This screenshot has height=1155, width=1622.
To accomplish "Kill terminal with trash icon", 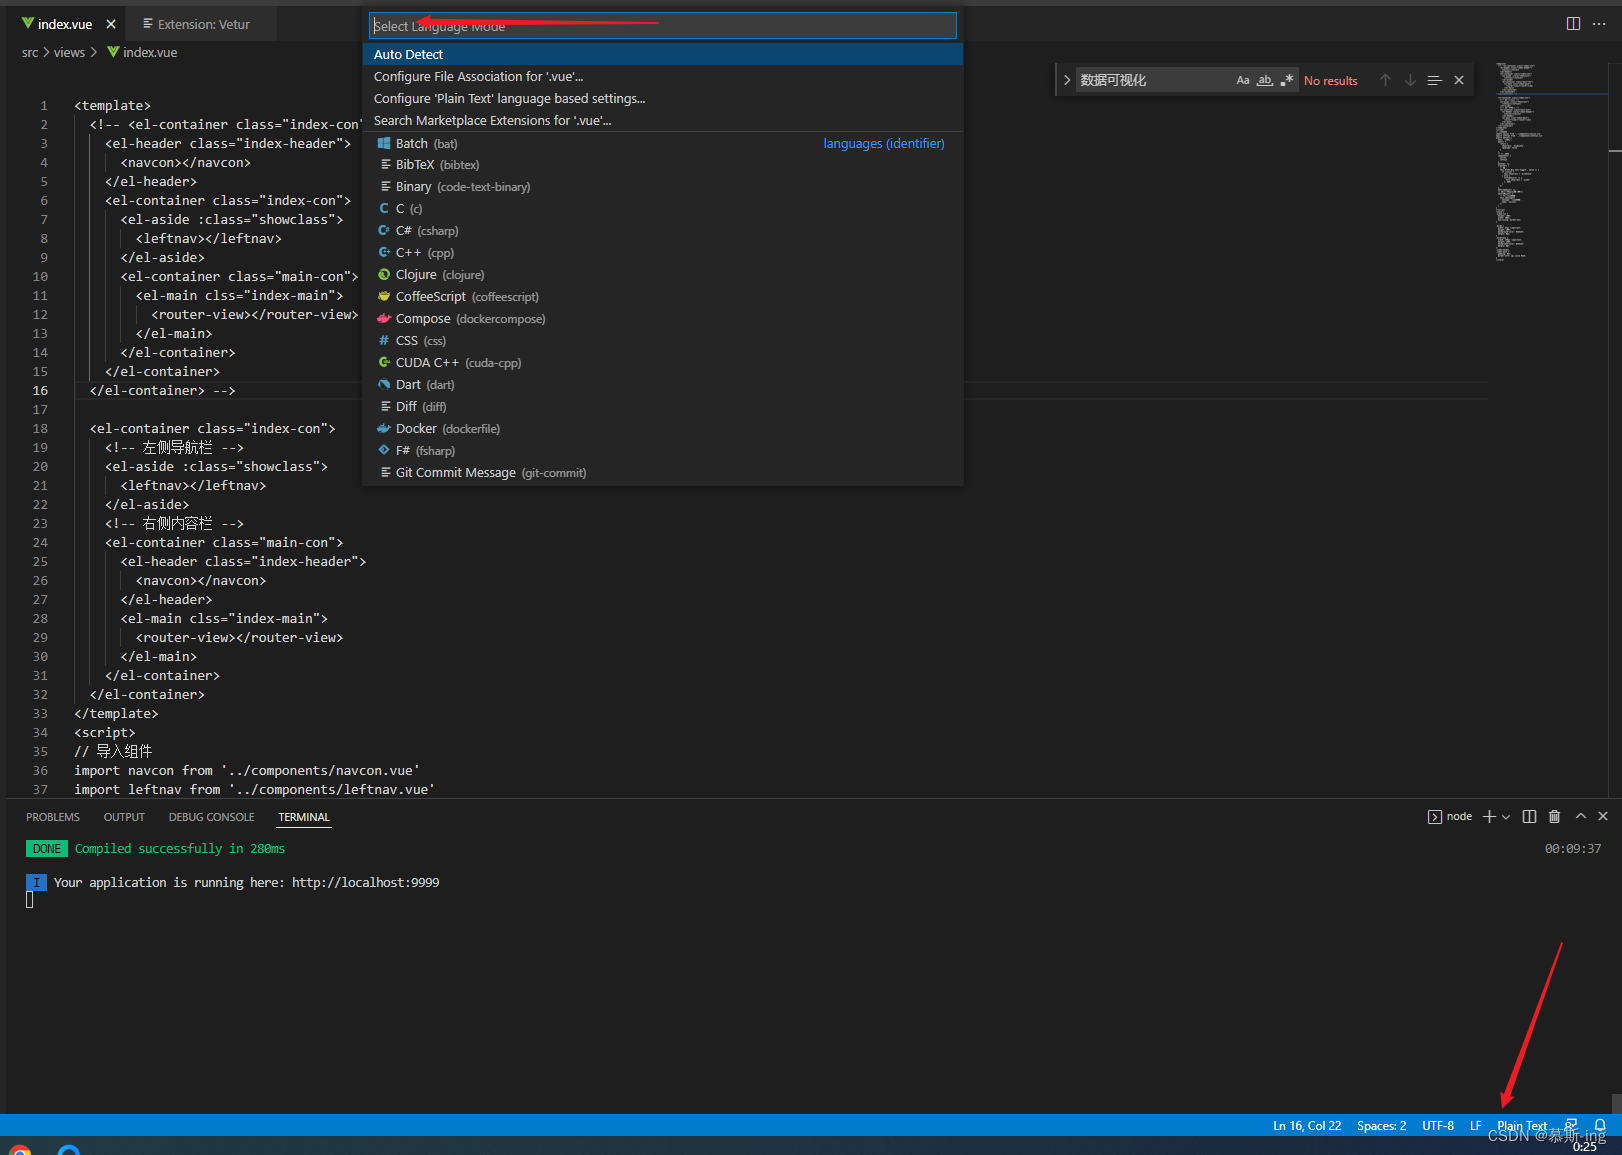I will 1554,817.
